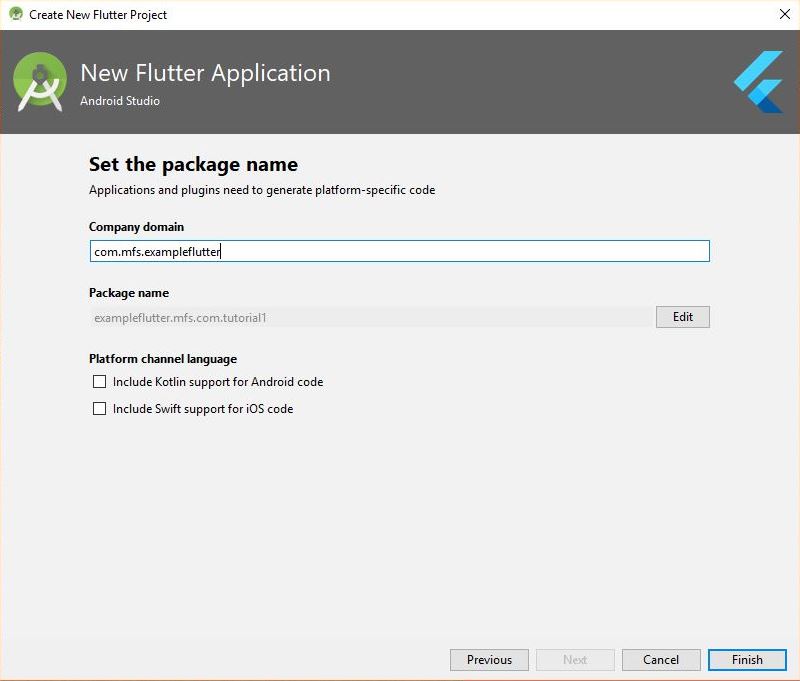Click Finish to create the project
Viewport: 800px width, 681px height.
[x=747, y=660]
